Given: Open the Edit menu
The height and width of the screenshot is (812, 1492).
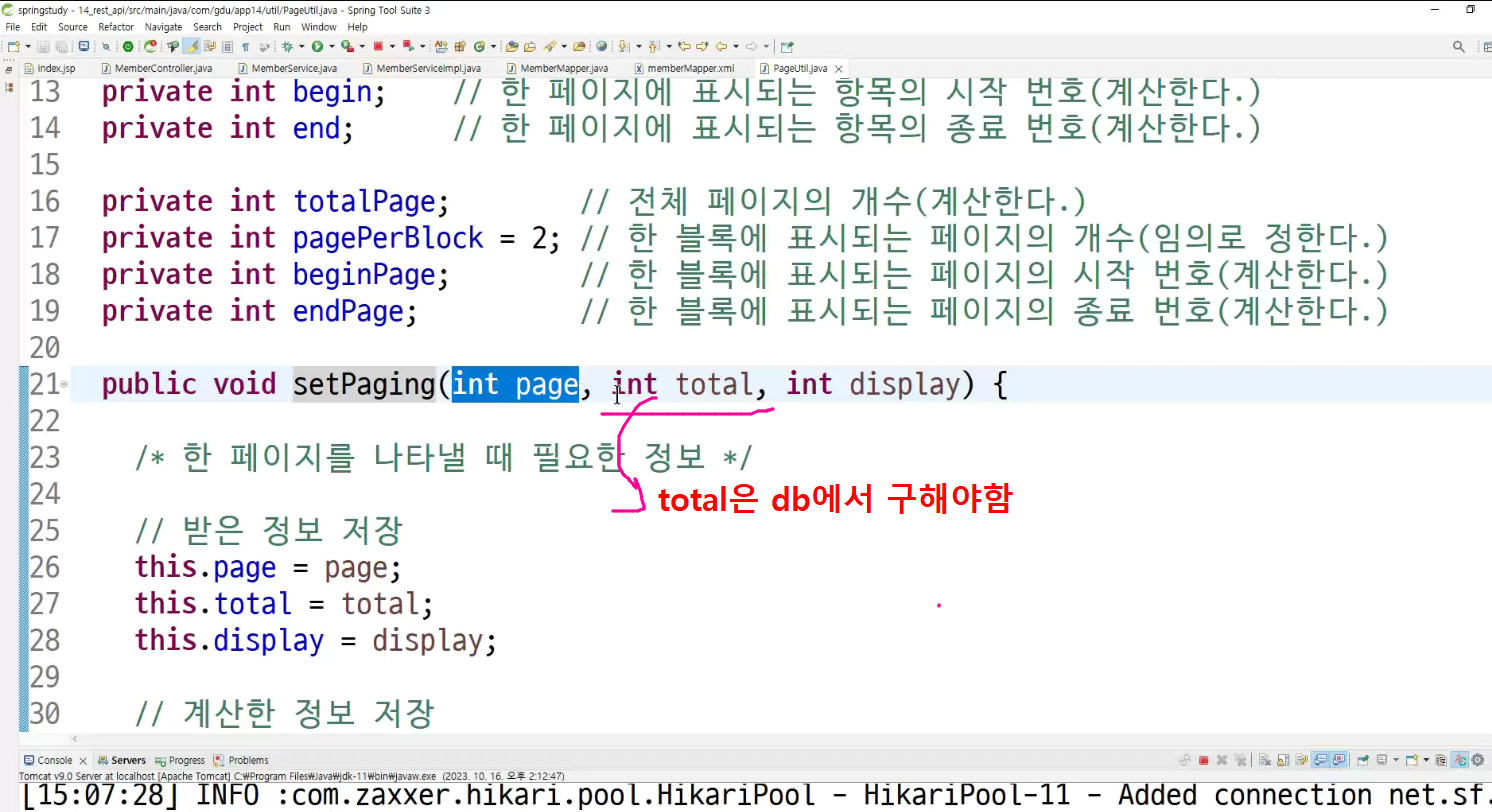Looking at the screenshot, I should click(x=39, y=27).
